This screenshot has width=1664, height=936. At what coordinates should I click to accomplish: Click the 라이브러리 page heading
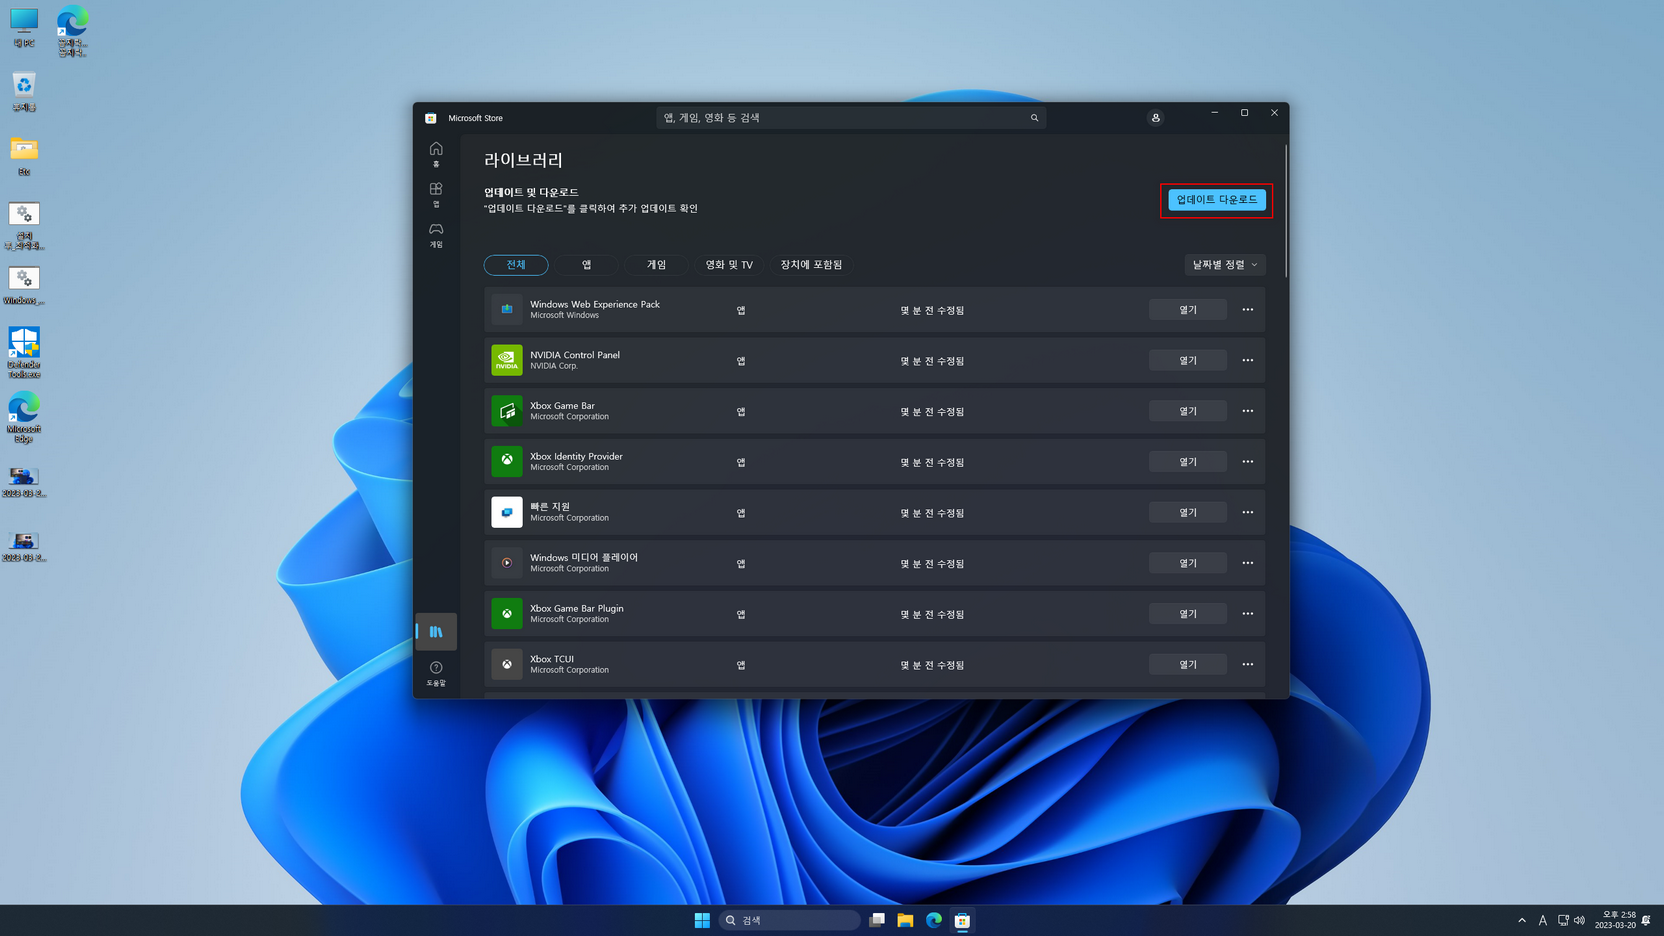[x=523, y=160]
